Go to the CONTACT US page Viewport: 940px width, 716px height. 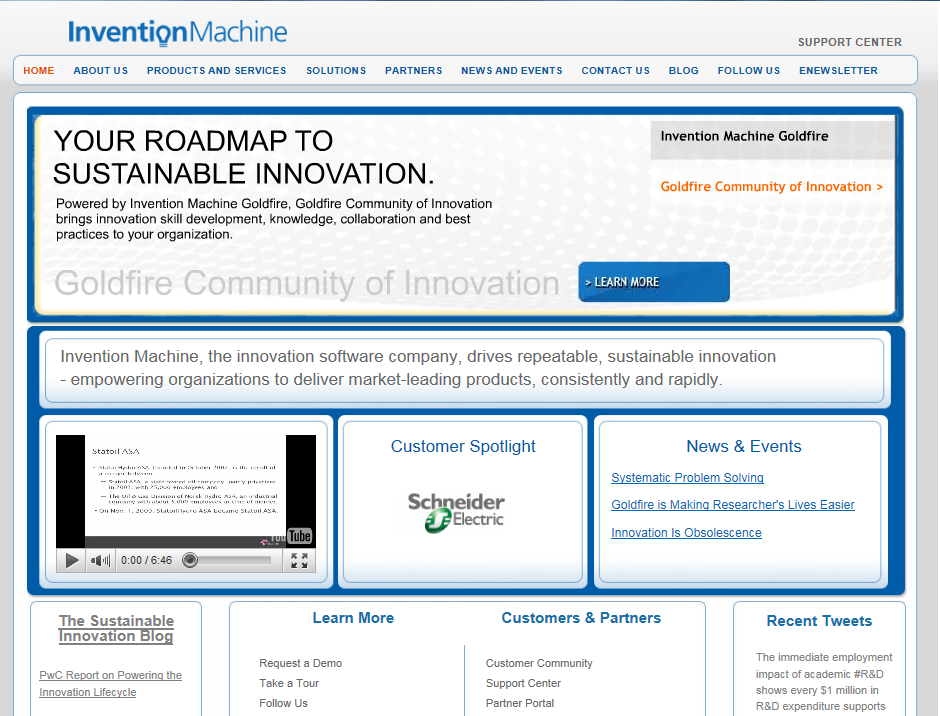click(x=616, y=70)
